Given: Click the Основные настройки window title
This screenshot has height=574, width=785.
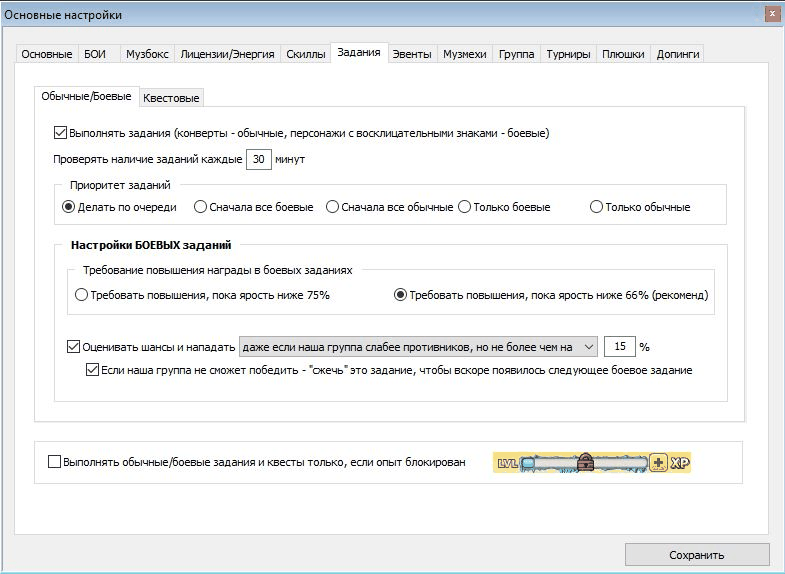Looking at the screenshot, I should coord(63,15).
